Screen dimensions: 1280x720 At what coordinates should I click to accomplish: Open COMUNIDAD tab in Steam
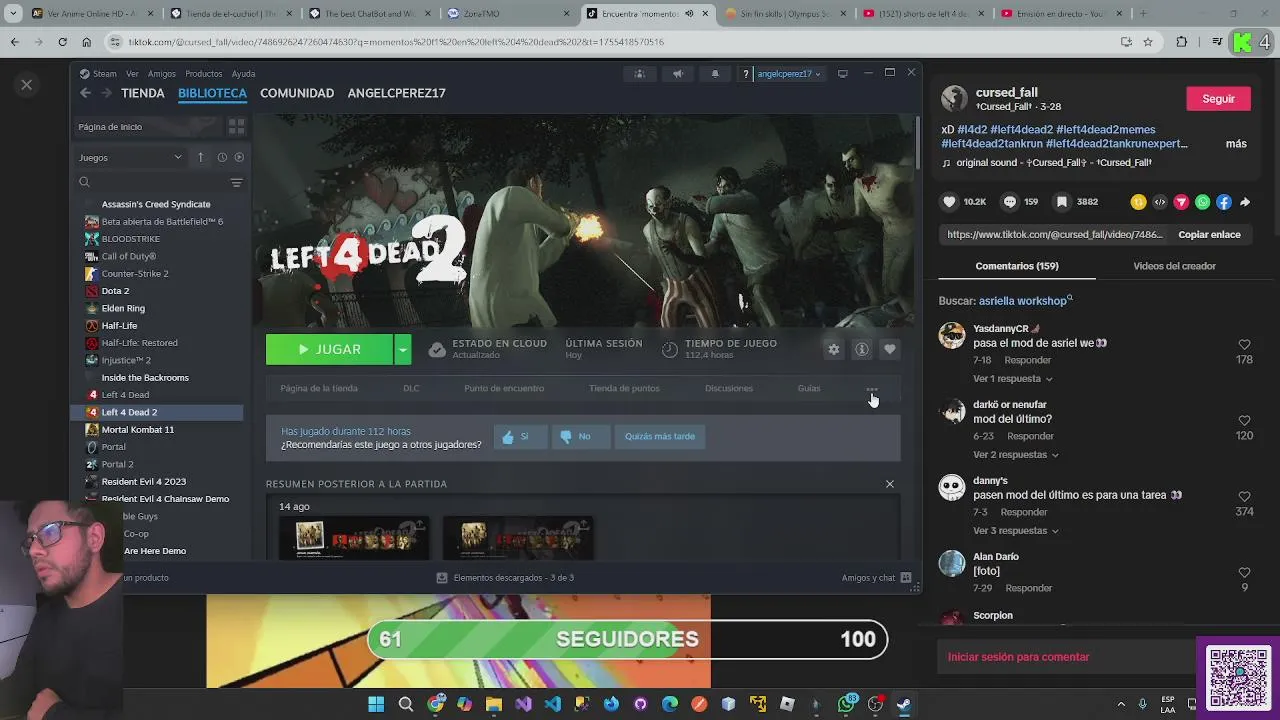pos(297,93)
